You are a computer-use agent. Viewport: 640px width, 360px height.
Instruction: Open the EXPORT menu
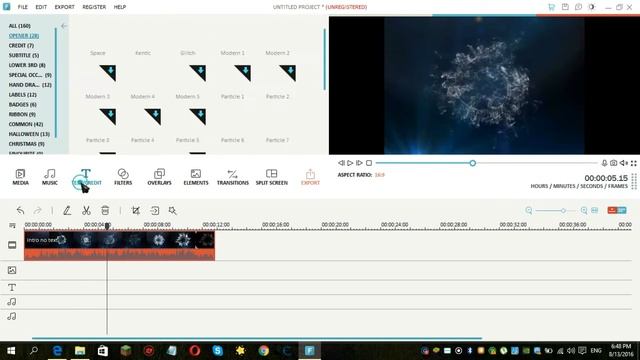[64, 7]
